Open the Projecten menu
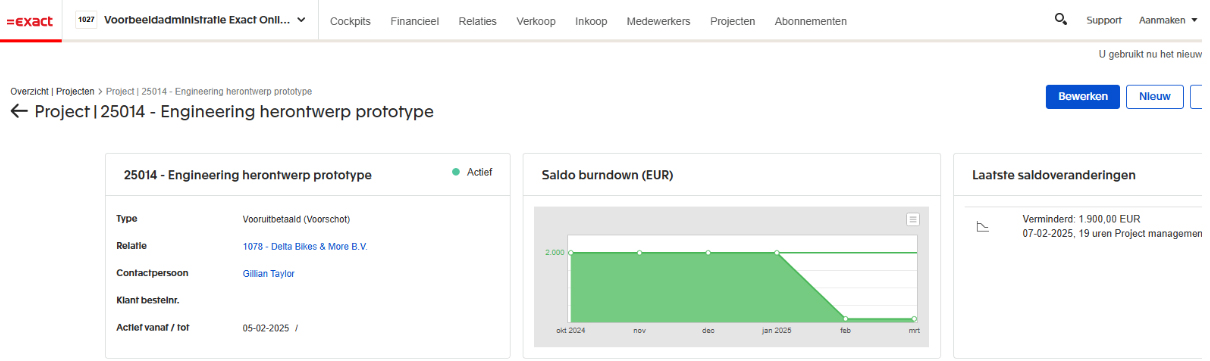 [x=732, y=21]
